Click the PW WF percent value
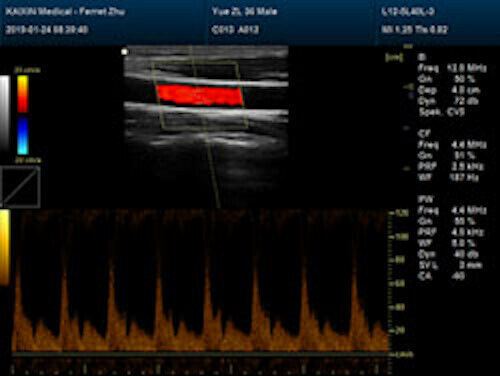 463,243
